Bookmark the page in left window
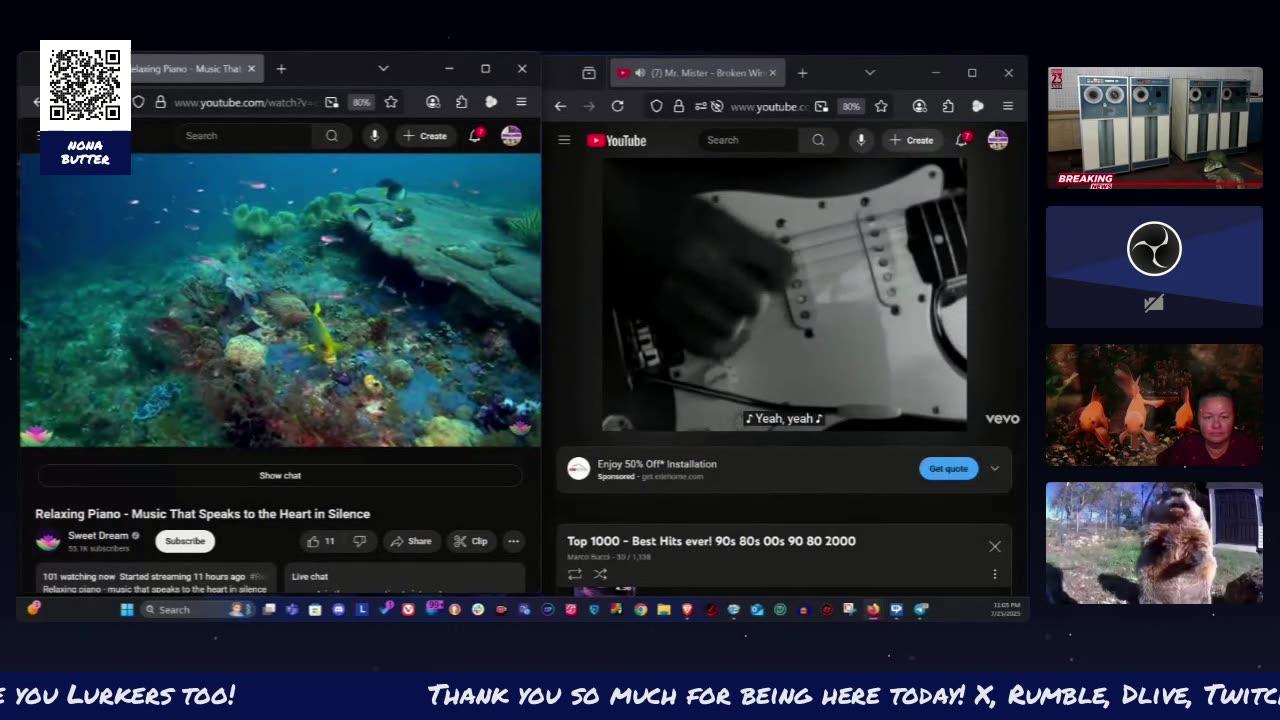Viewport: 1280px width, 720px height. (391, 102)
